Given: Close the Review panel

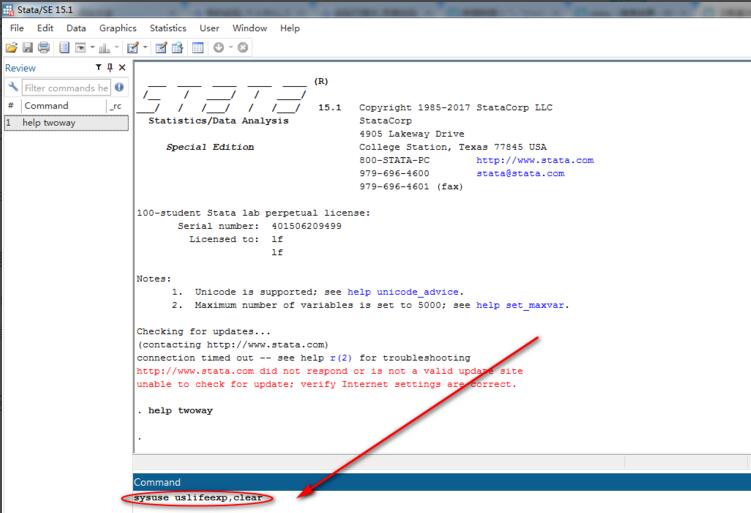Looking at the screenshot, I should tap(122, 68).
